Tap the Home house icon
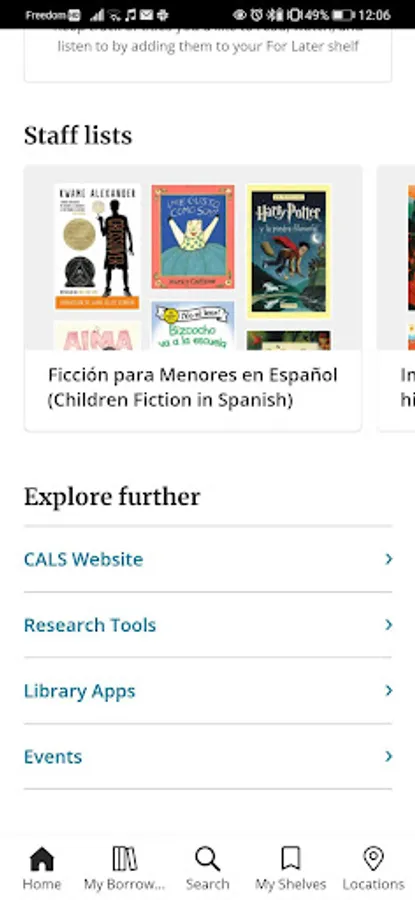Image resolution: width=415 pixels, height=900 pixels. click(41, 859)
